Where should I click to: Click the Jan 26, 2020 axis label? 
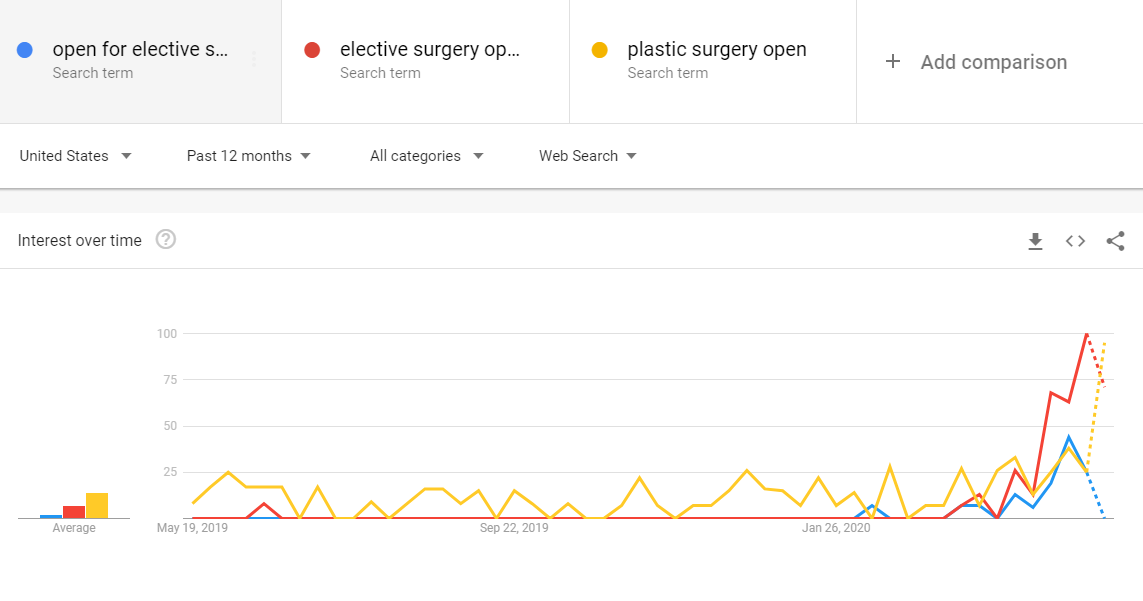836,527
